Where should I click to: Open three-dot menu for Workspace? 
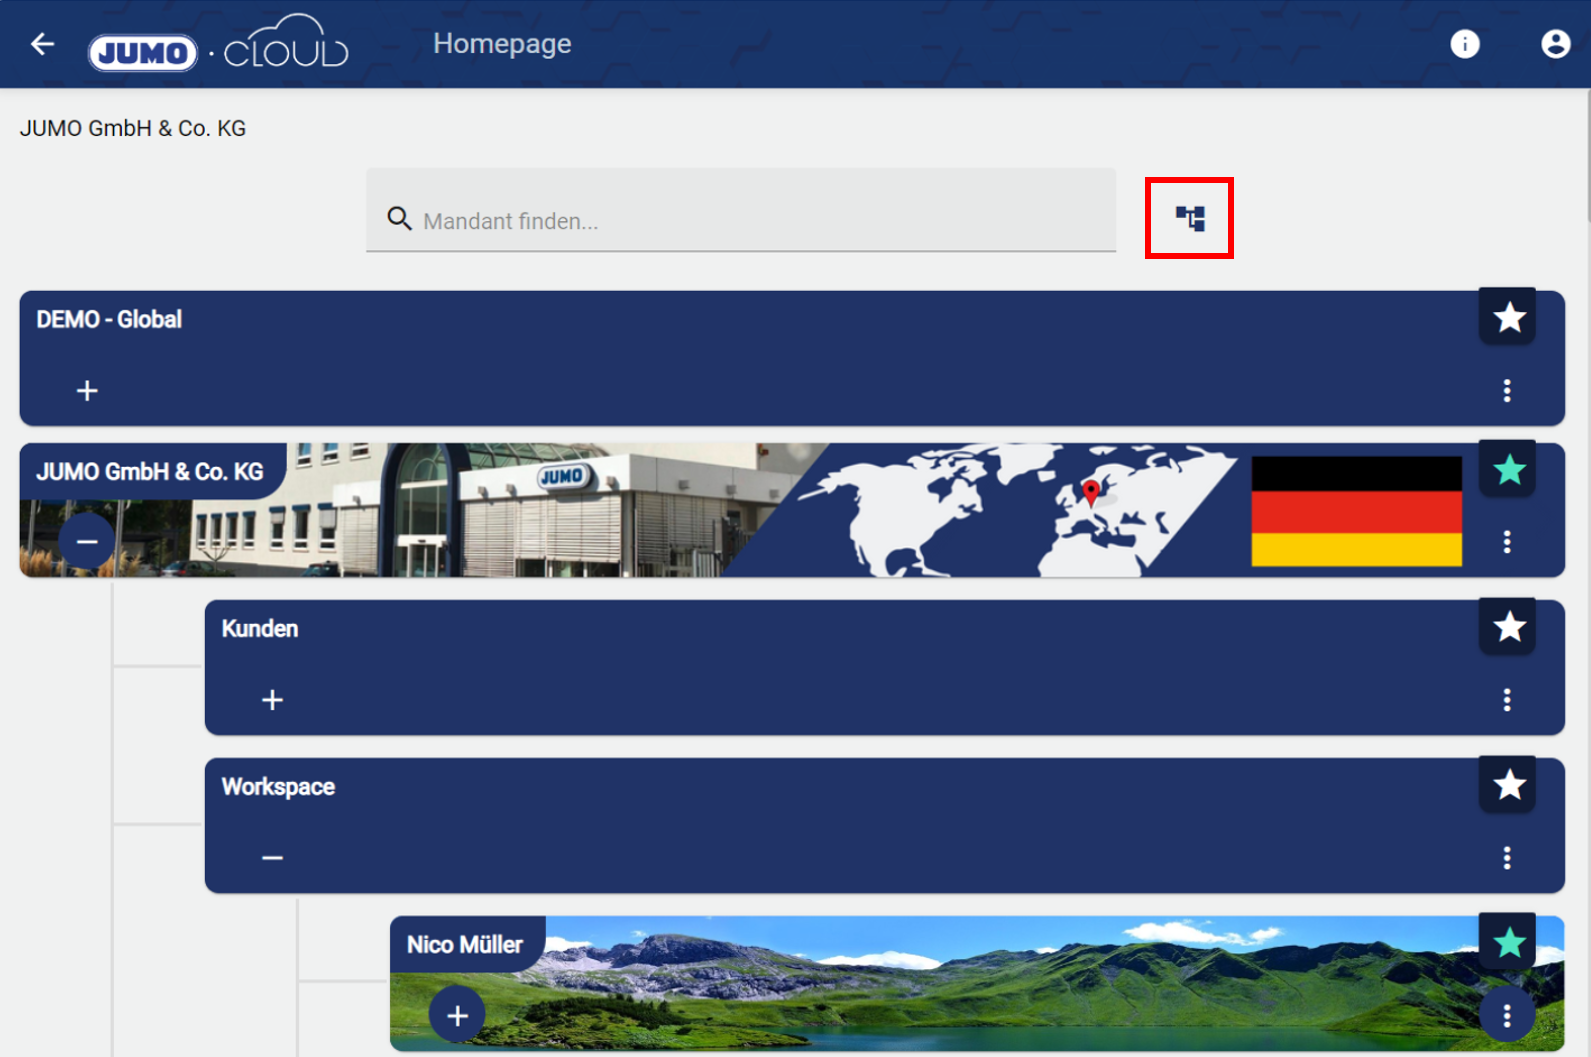click(1506, 858)
